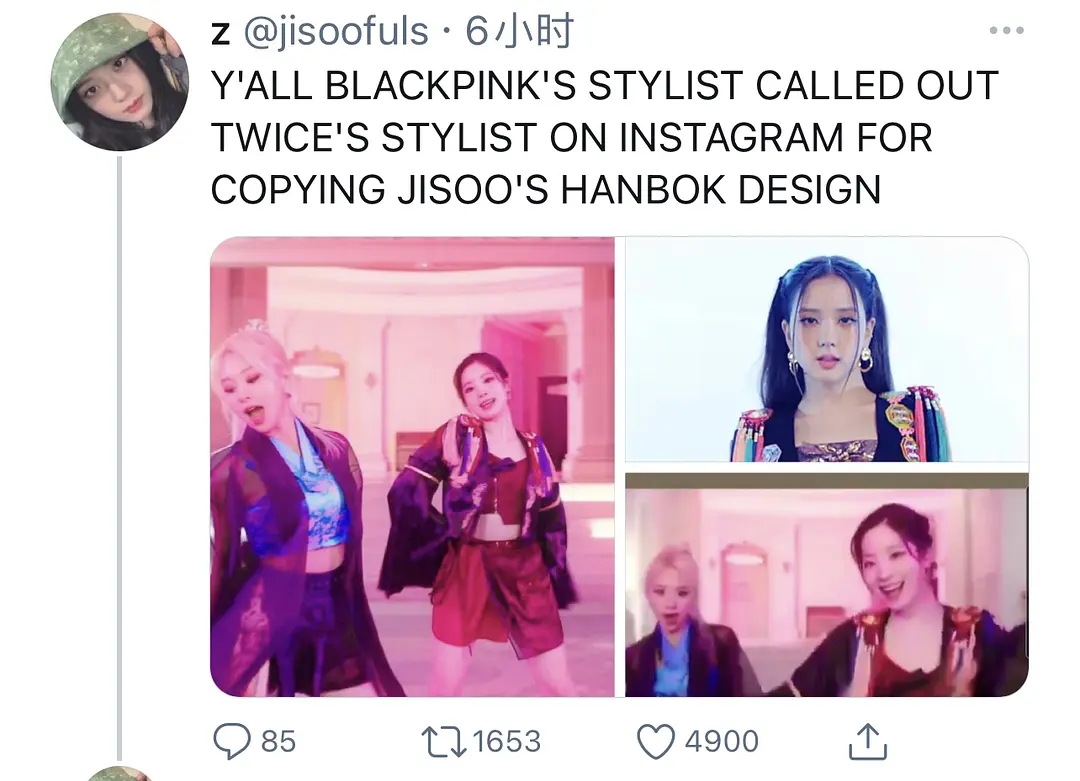Open the reply comment icon
The height and width of the screenshot is (781, 1080).
pos(232,741)
